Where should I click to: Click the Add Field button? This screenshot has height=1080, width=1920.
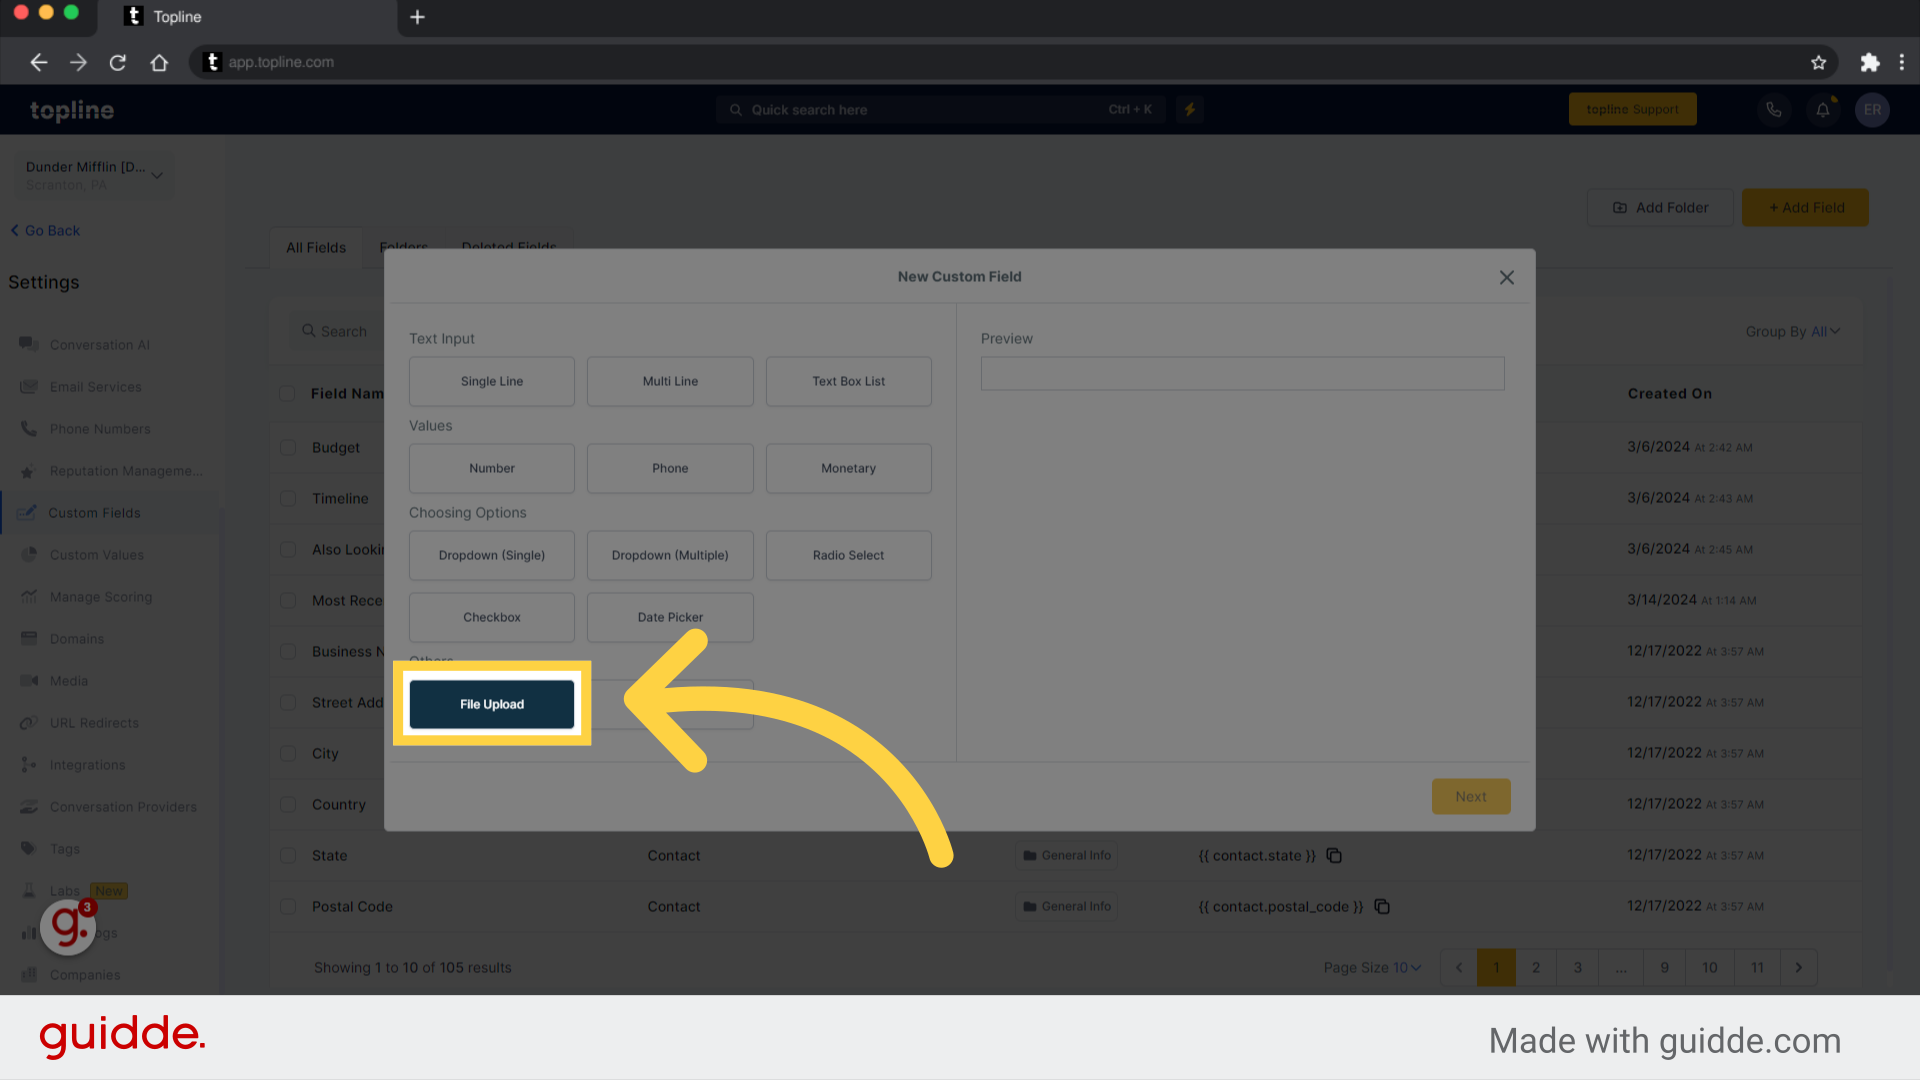(1807, 207)
